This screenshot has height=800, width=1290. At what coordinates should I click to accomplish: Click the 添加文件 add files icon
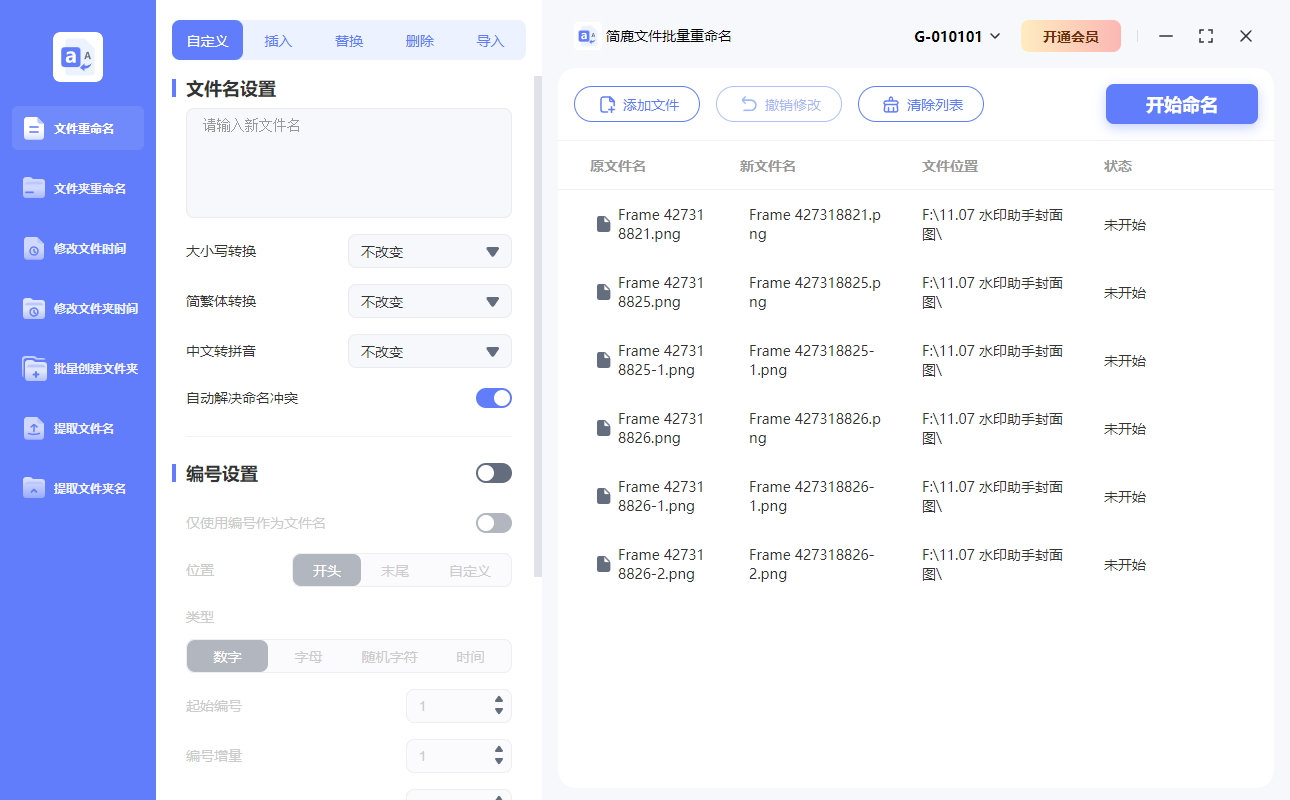[x=607, y=104]
